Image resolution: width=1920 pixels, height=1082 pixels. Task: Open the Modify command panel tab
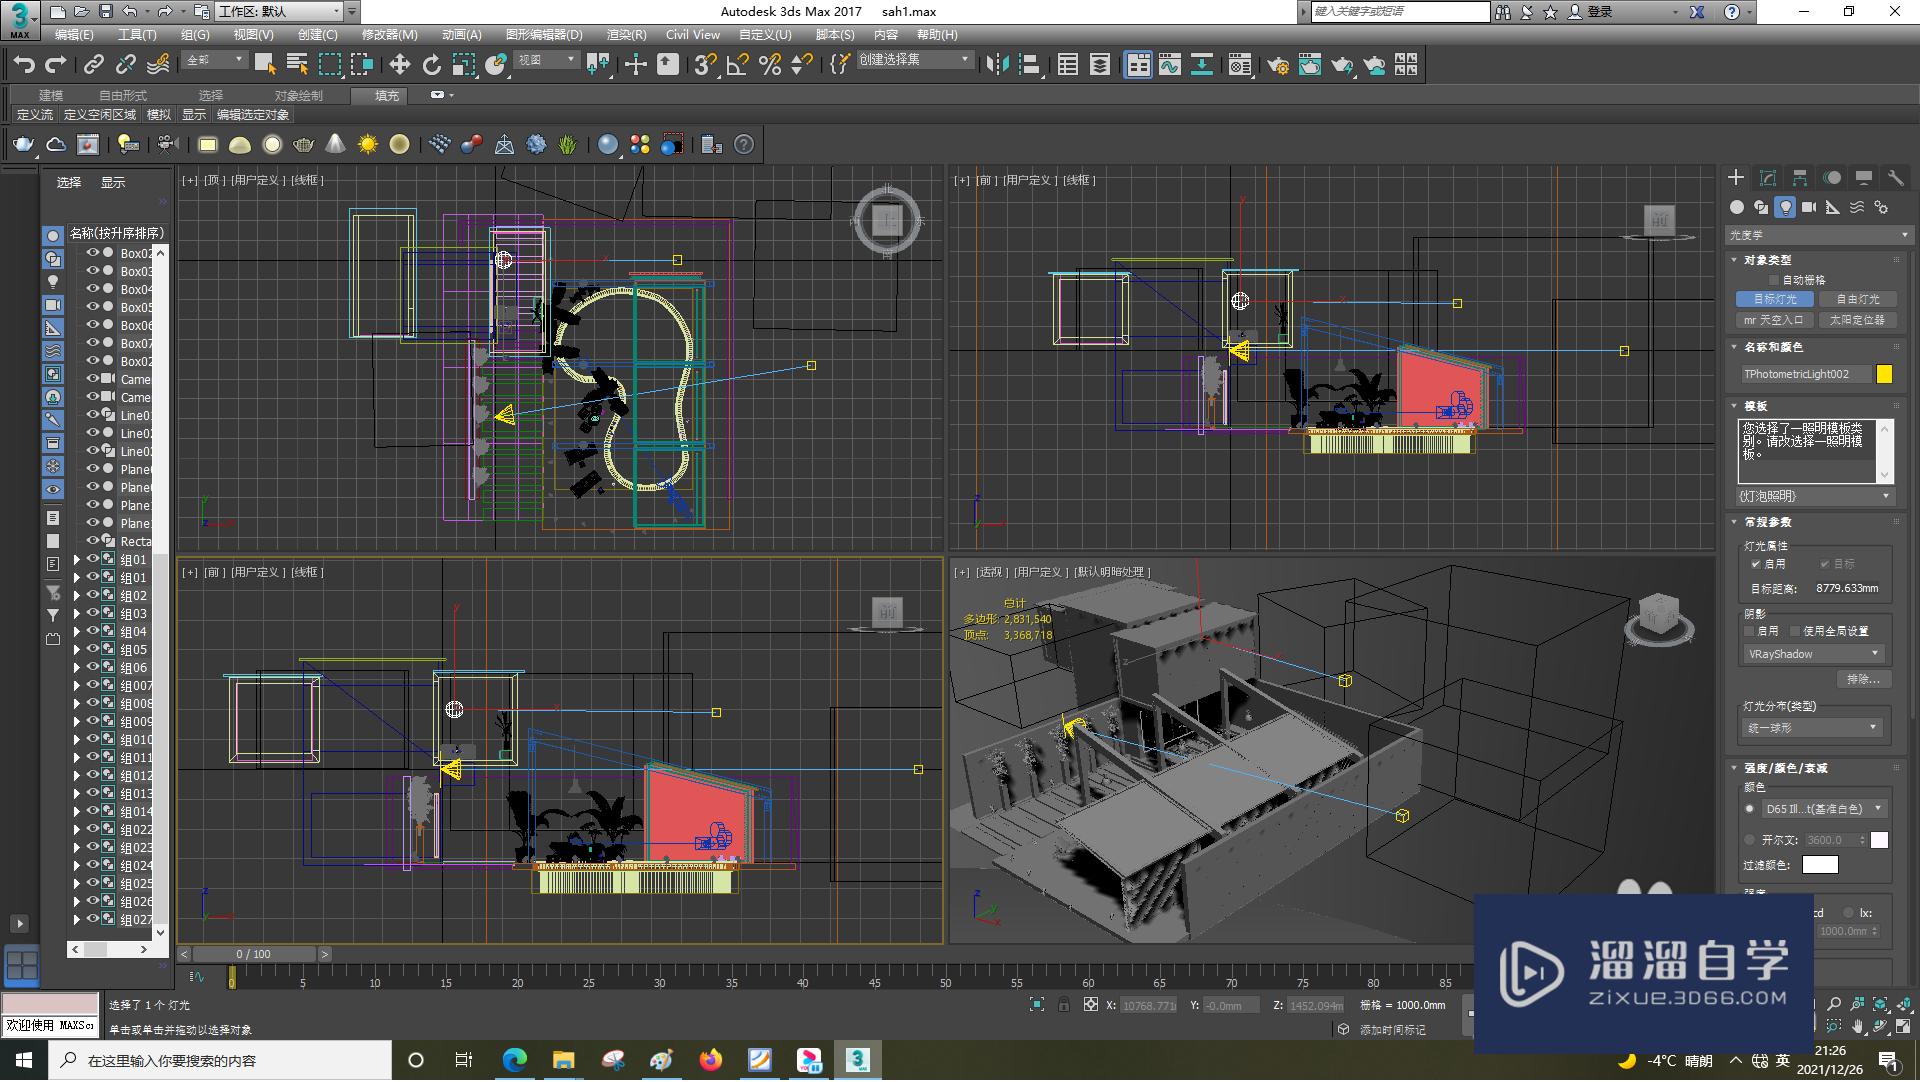point(1768,177)
